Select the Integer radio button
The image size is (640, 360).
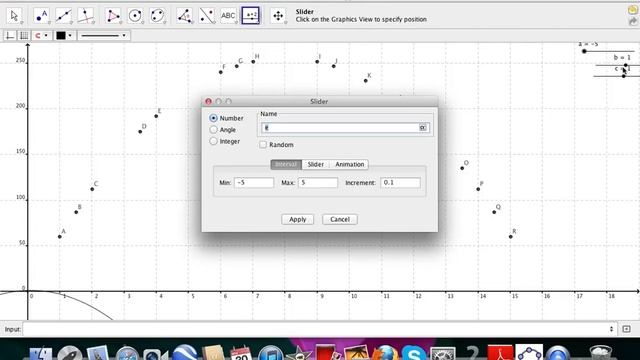point(213,141)
